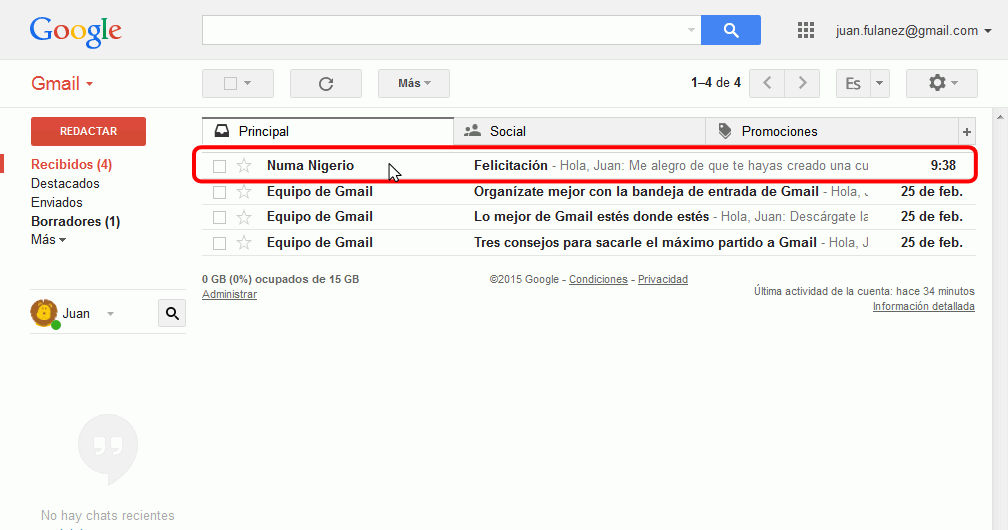The width and height of the screenshot is (1008, 530).
Task: Click inside the mail search field
Action: point(444,30)
